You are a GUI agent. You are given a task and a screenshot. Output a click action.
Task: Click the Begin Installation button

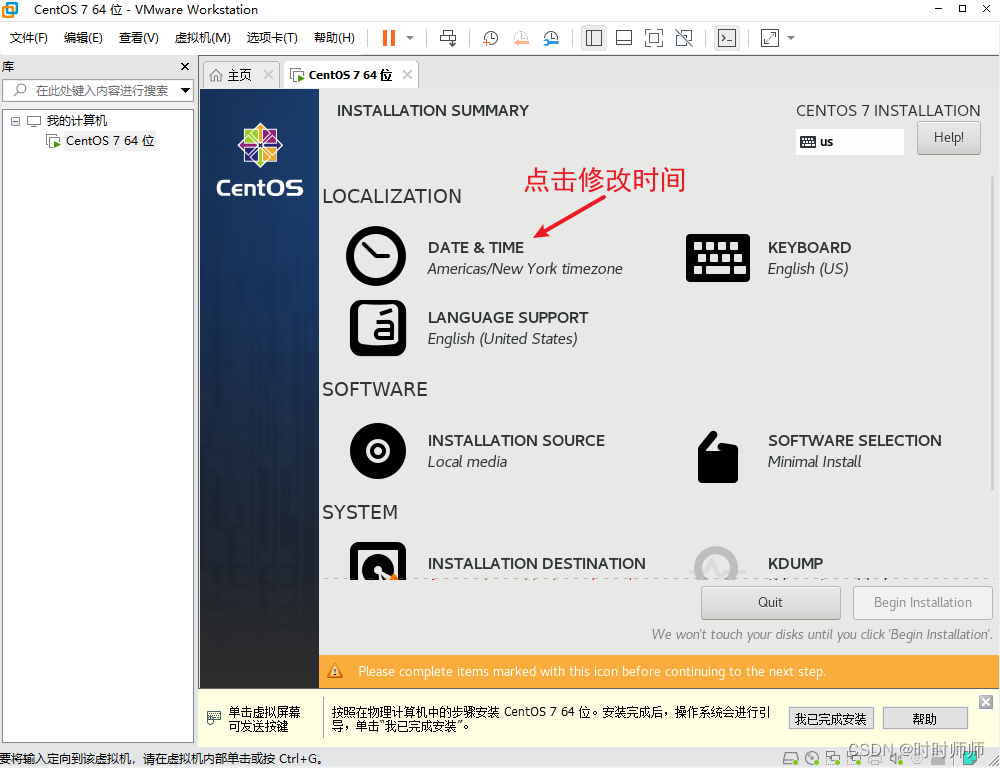pos(922,603)
